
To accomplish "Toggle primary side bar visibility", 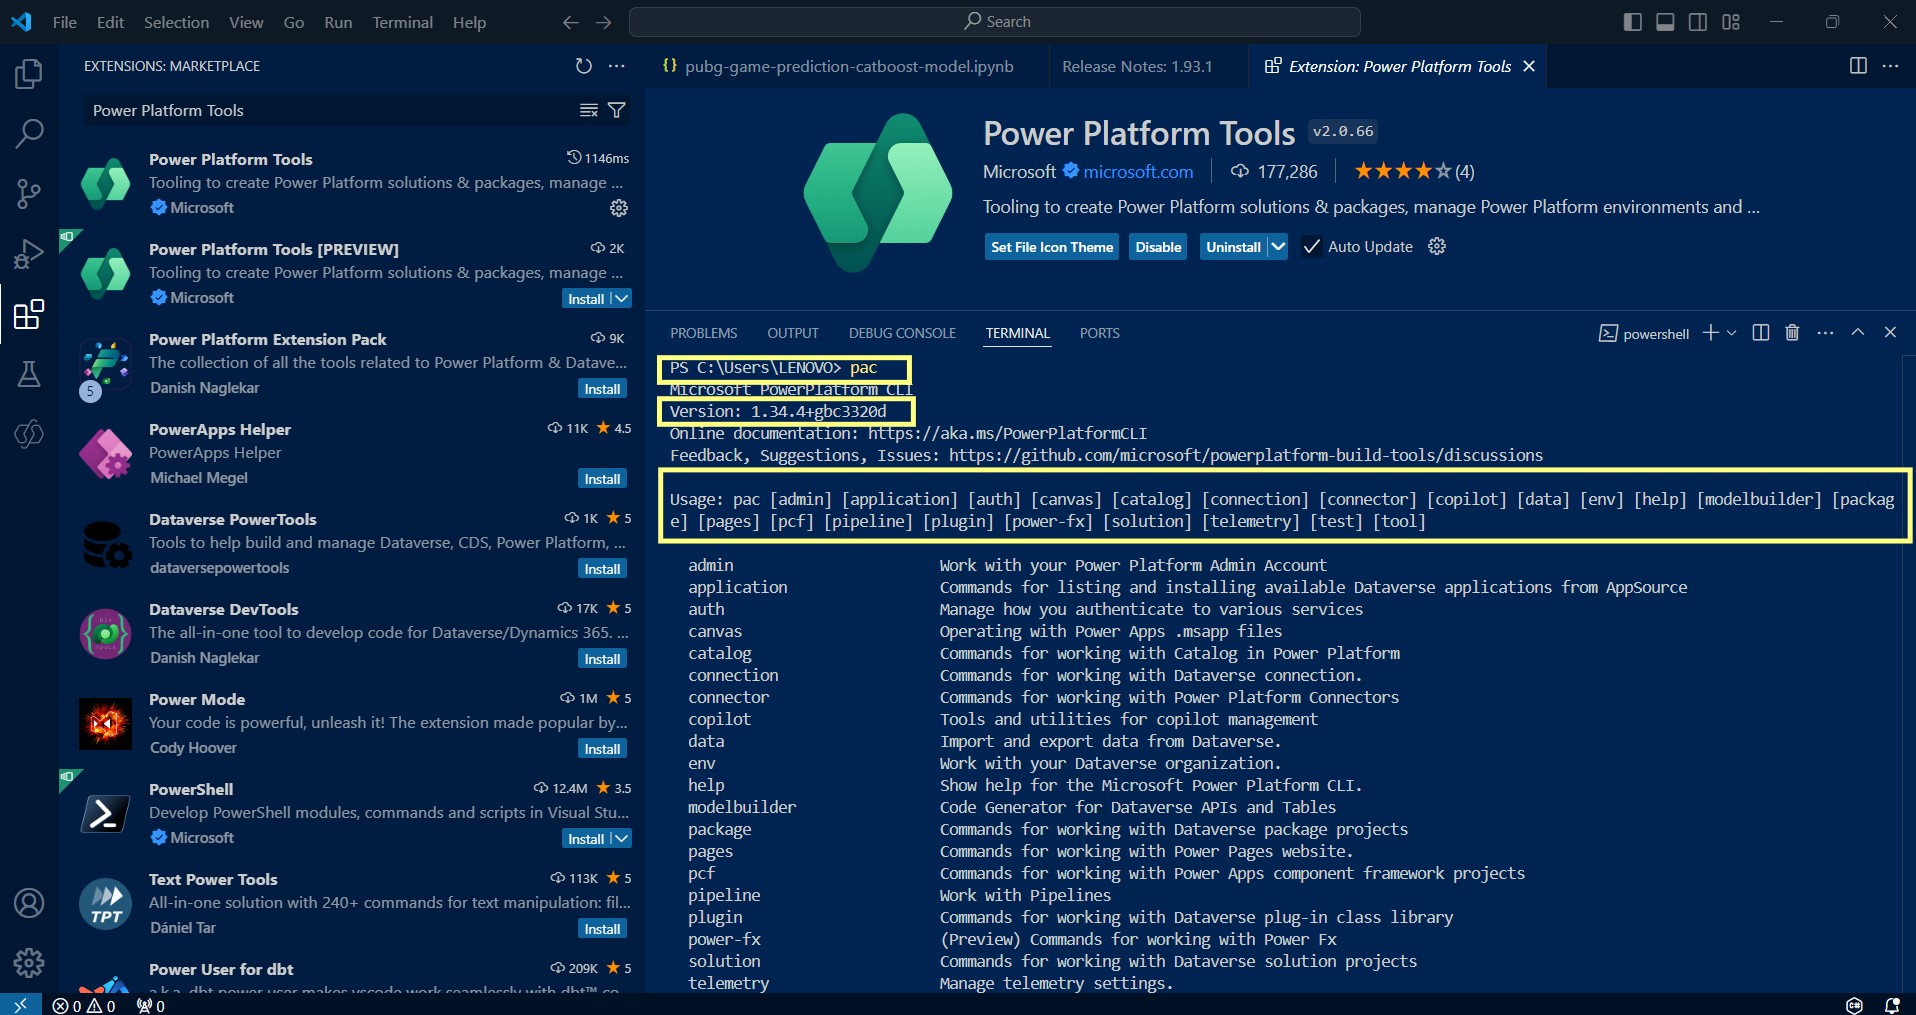I will tap(1632, 22).
